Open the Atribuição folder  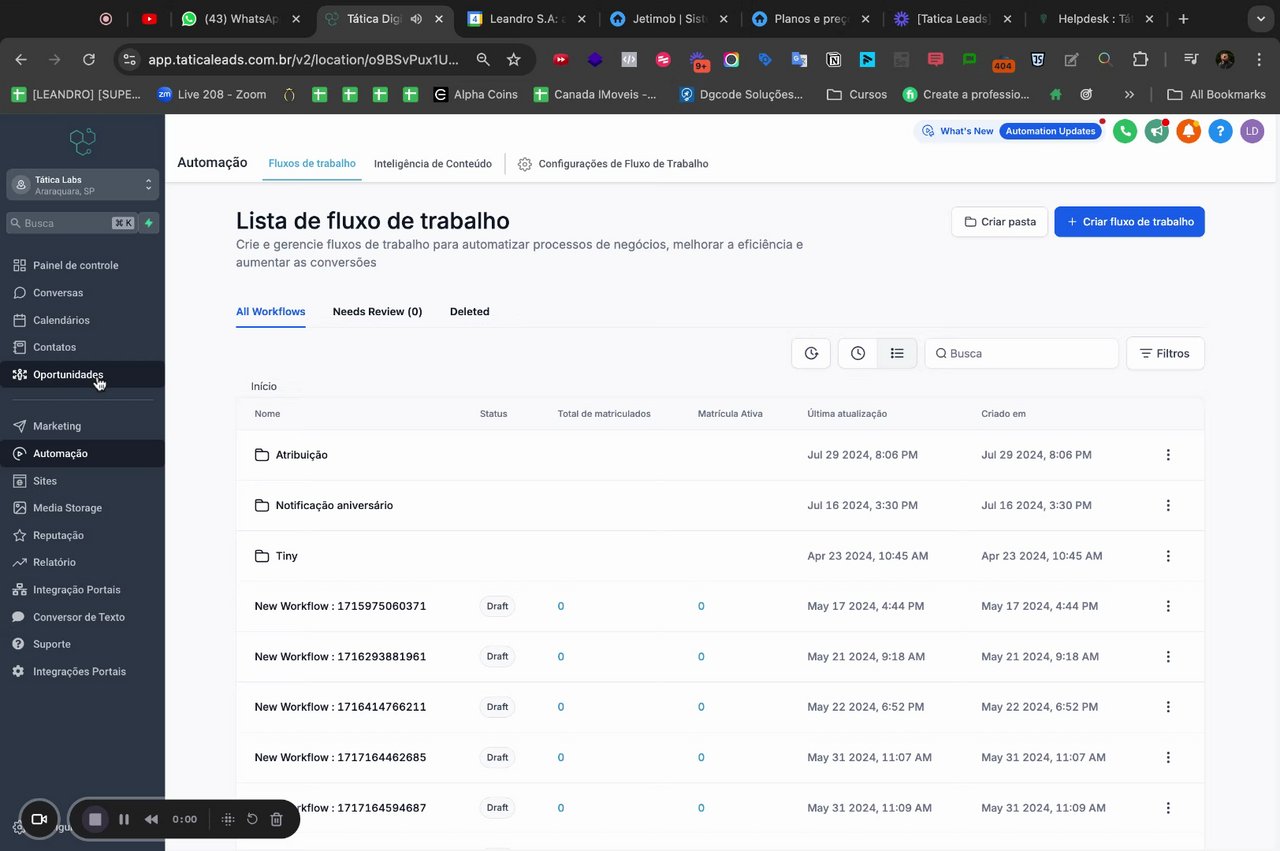pyautogui.click(x=301, y=455)
